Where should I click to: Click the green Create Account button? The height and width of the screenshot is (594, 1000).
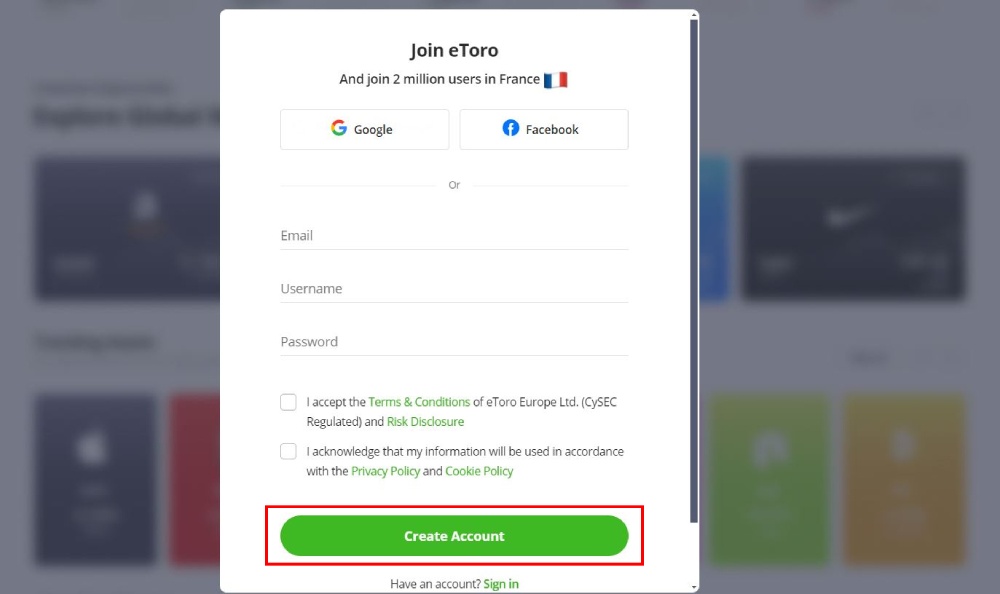point(454,536)
